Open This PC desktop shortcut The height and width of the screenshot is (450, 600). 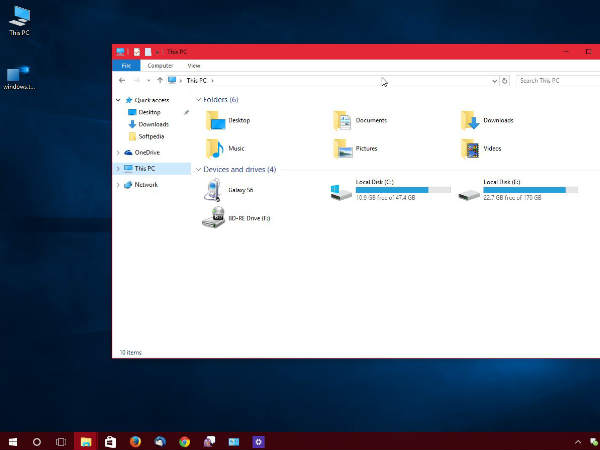19,18
